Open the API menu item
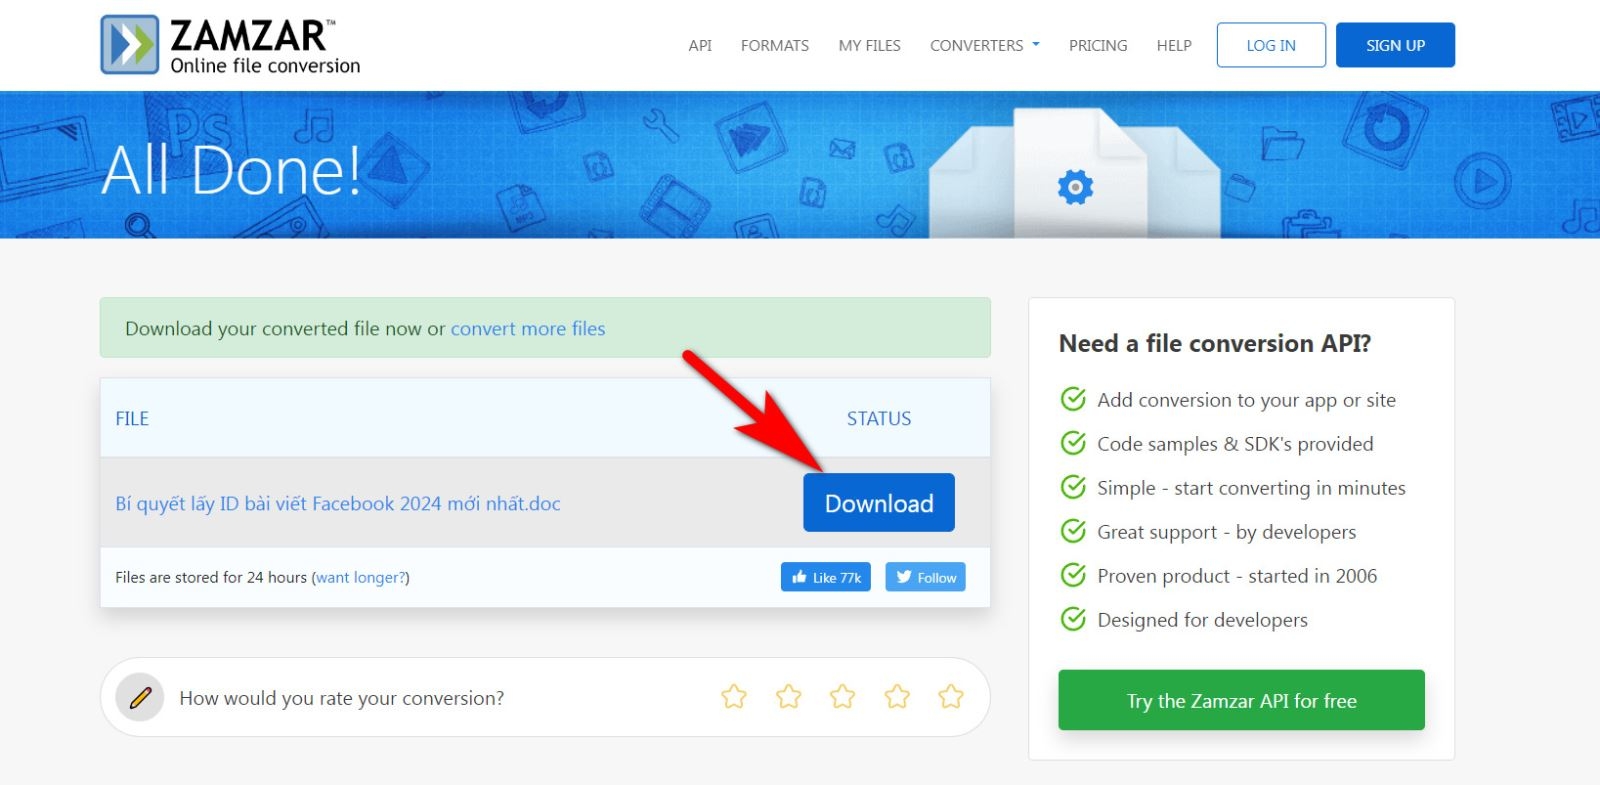The height and width of the screenshot is (785, 1600). pyautogui.click(x=700, y=45)
